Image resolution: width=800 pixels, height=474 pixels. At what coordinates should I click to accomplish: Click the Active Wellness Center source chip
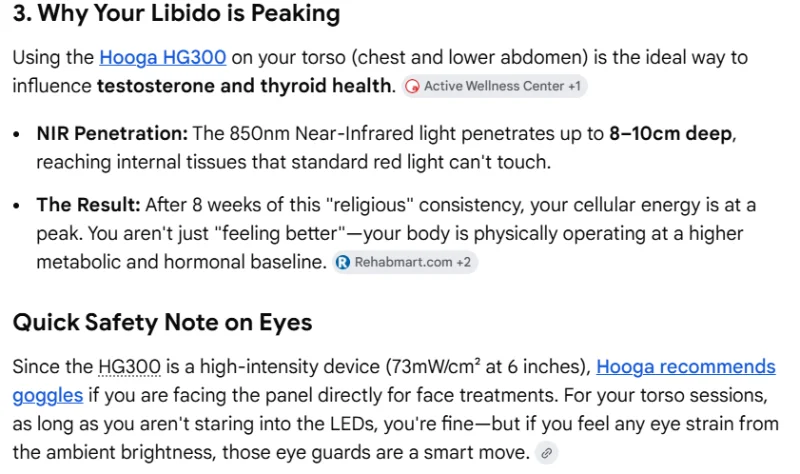(x=494, y=86)
